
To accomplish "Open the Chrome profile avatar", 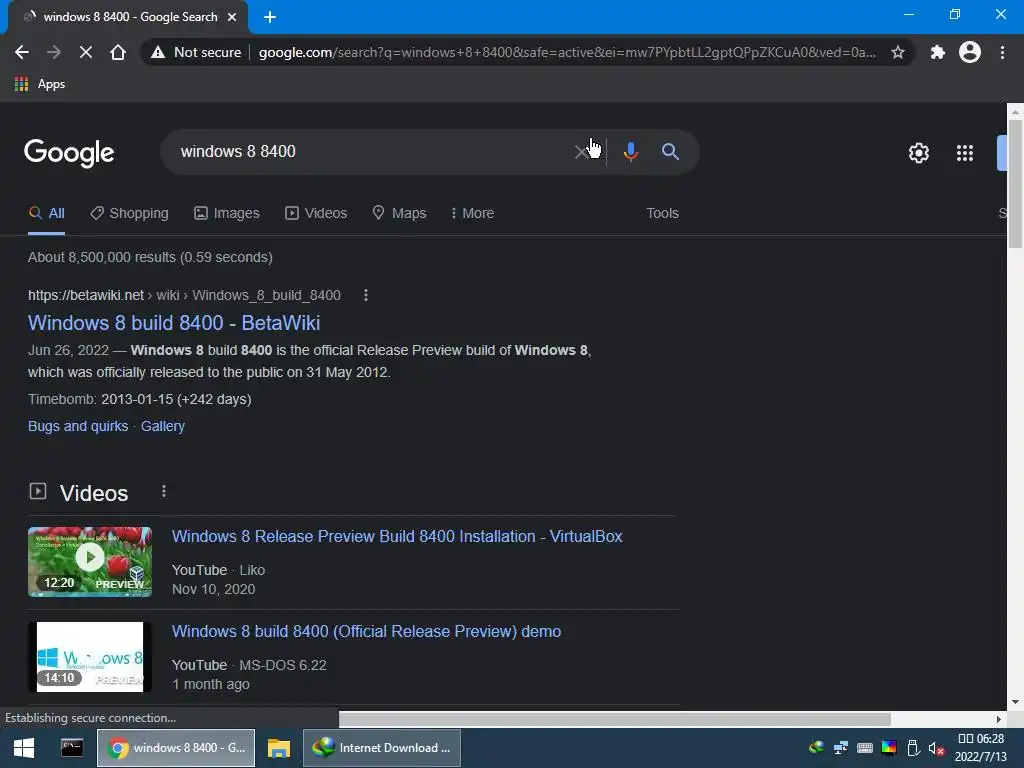I will tap(970, 52).
